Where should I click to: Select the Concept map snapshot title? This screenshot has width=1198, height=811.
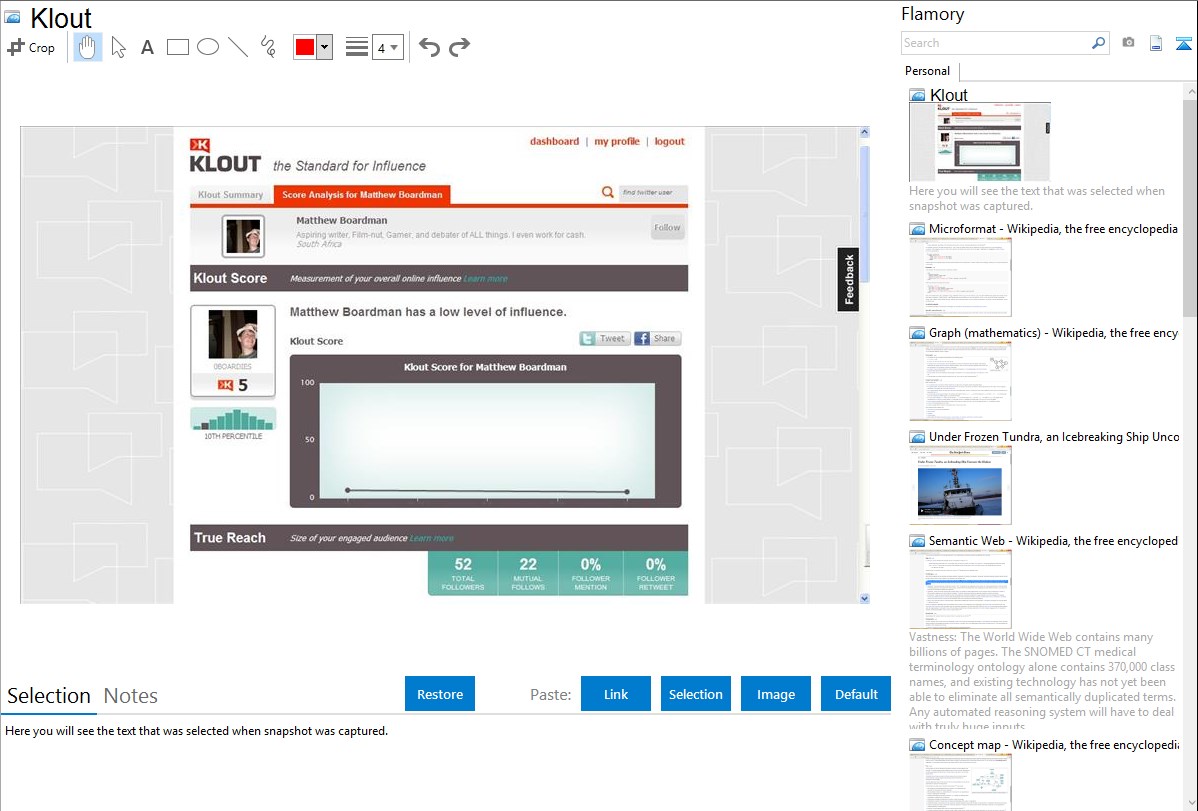click(1054, 744)
